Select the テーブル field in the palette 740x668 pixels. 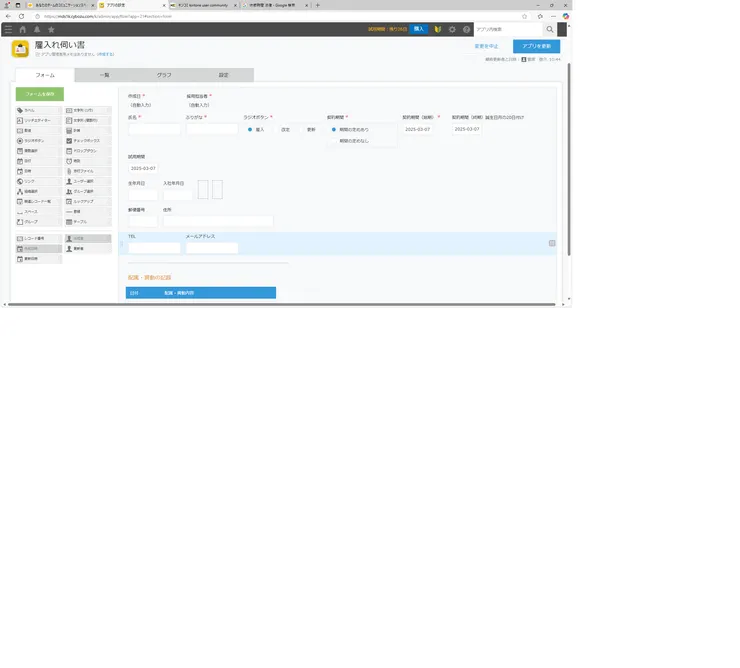tap(87, 221)
